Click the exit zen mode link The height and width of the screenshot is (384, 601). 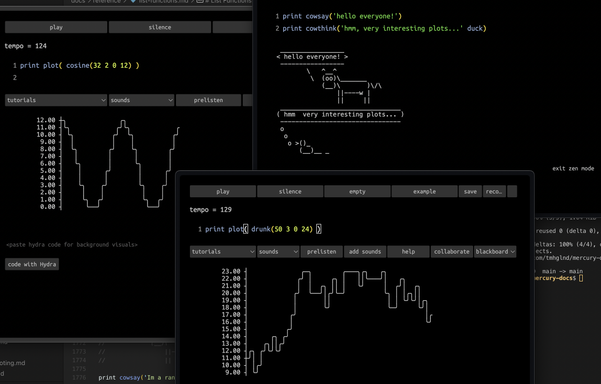click(573, 168)
